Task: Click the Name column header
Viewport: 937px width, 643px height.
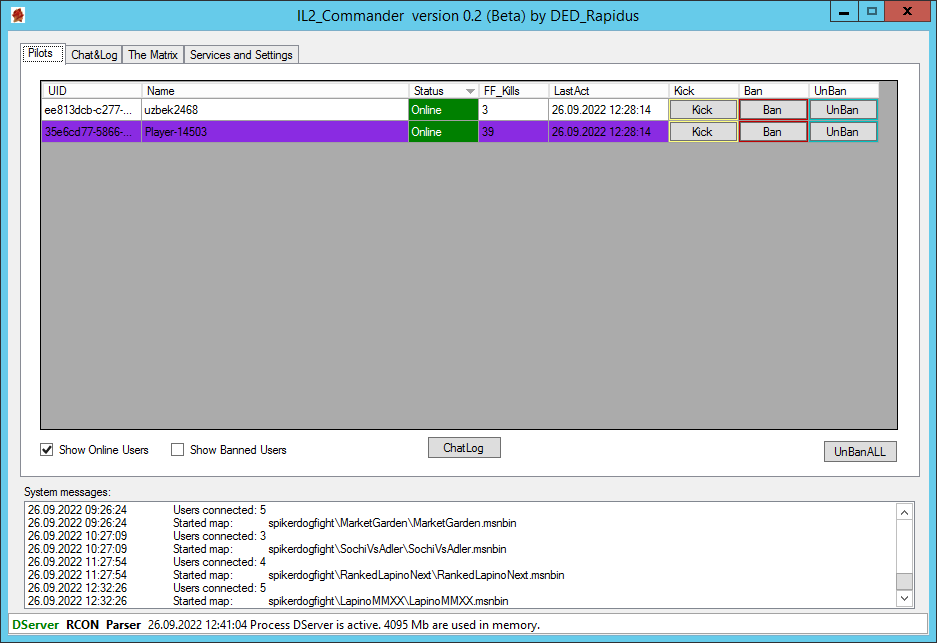Action: (x=275, y=91)
